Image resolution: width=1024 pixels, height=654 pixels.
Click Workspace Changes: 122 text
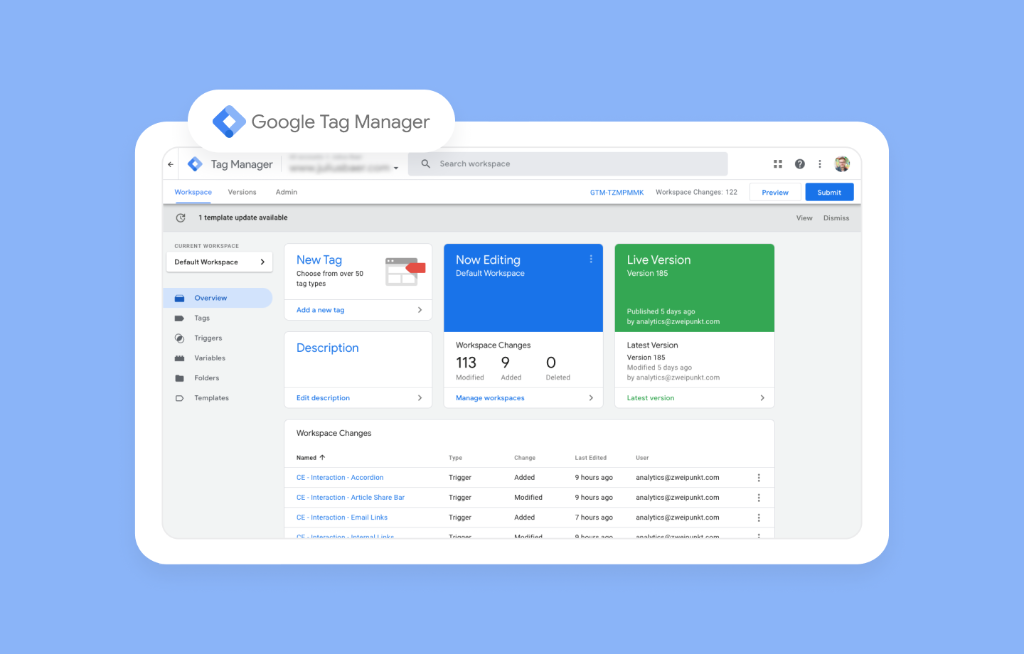coord(696,192)
